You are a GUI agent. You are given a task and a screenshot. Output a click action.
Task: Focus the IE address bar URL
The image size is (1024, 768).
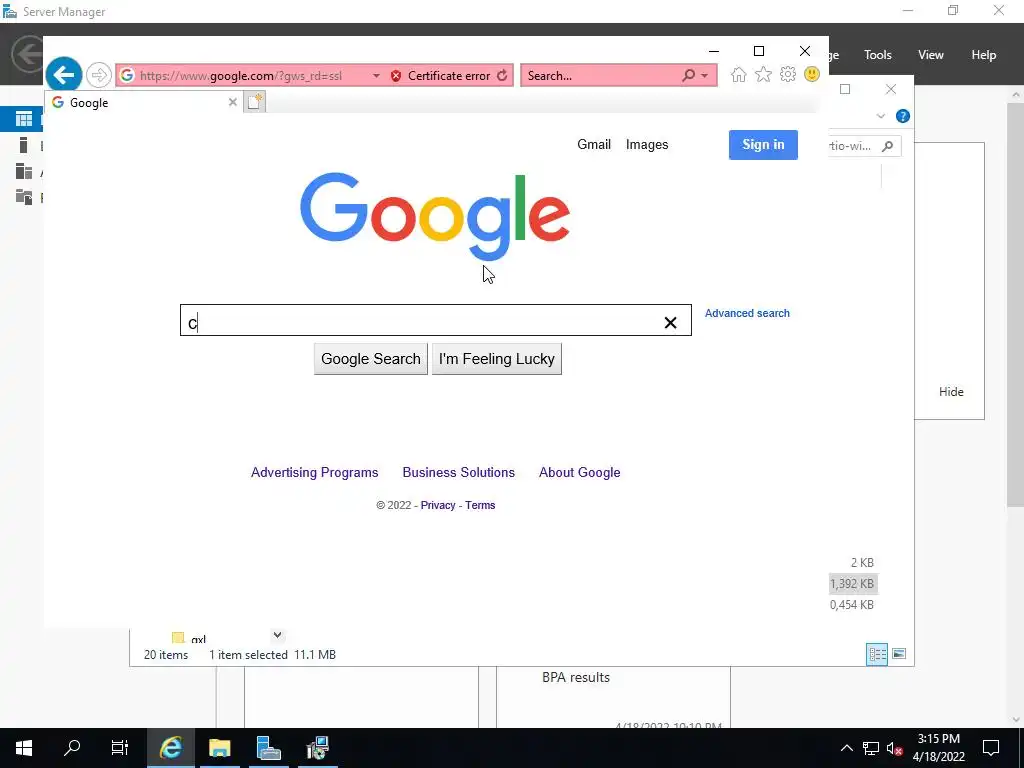pos(242,76)
